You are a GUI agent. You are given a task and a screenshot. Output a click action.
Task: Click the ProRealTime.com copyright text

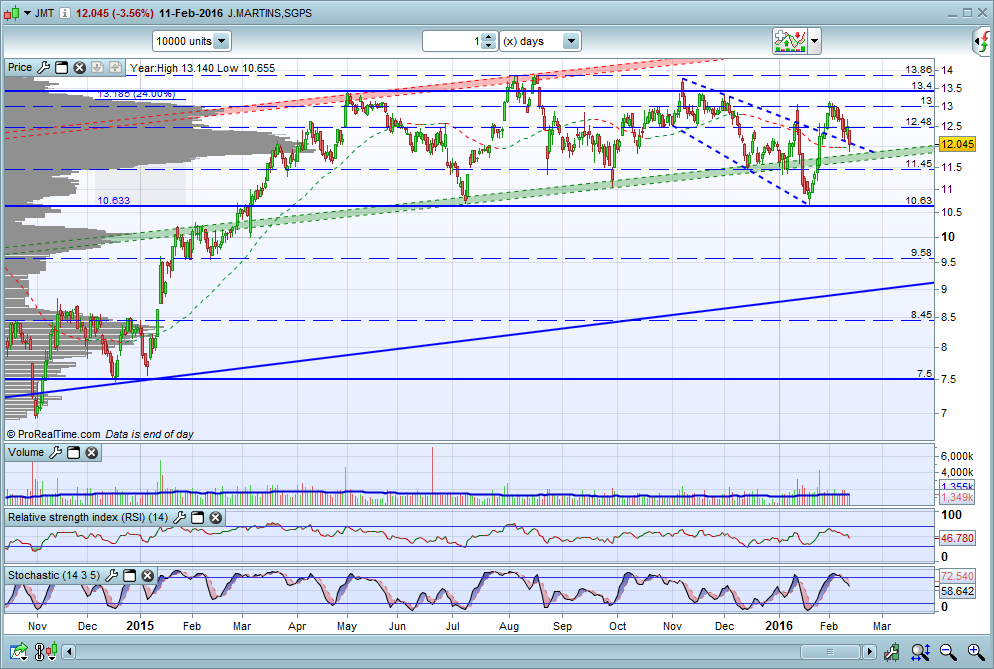pos(53,434)
